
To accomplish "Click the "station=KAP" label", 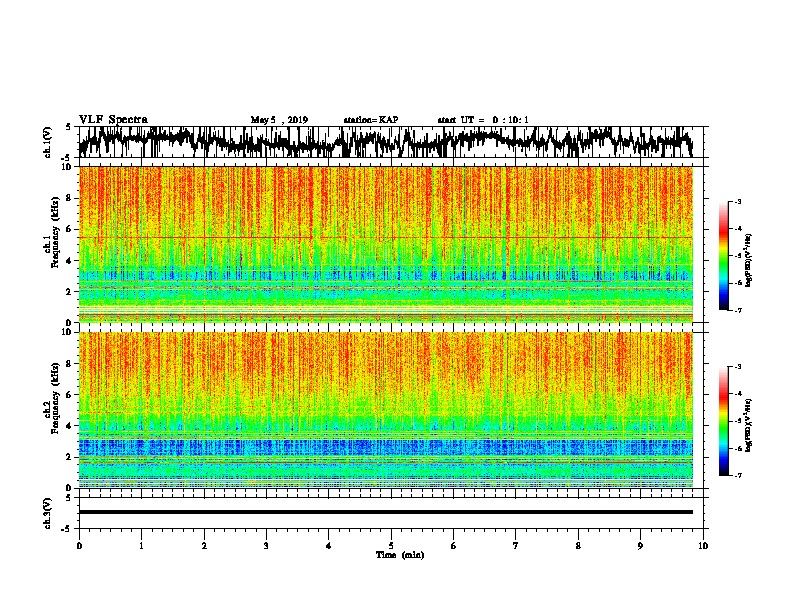I will click(x=371, y=120).
